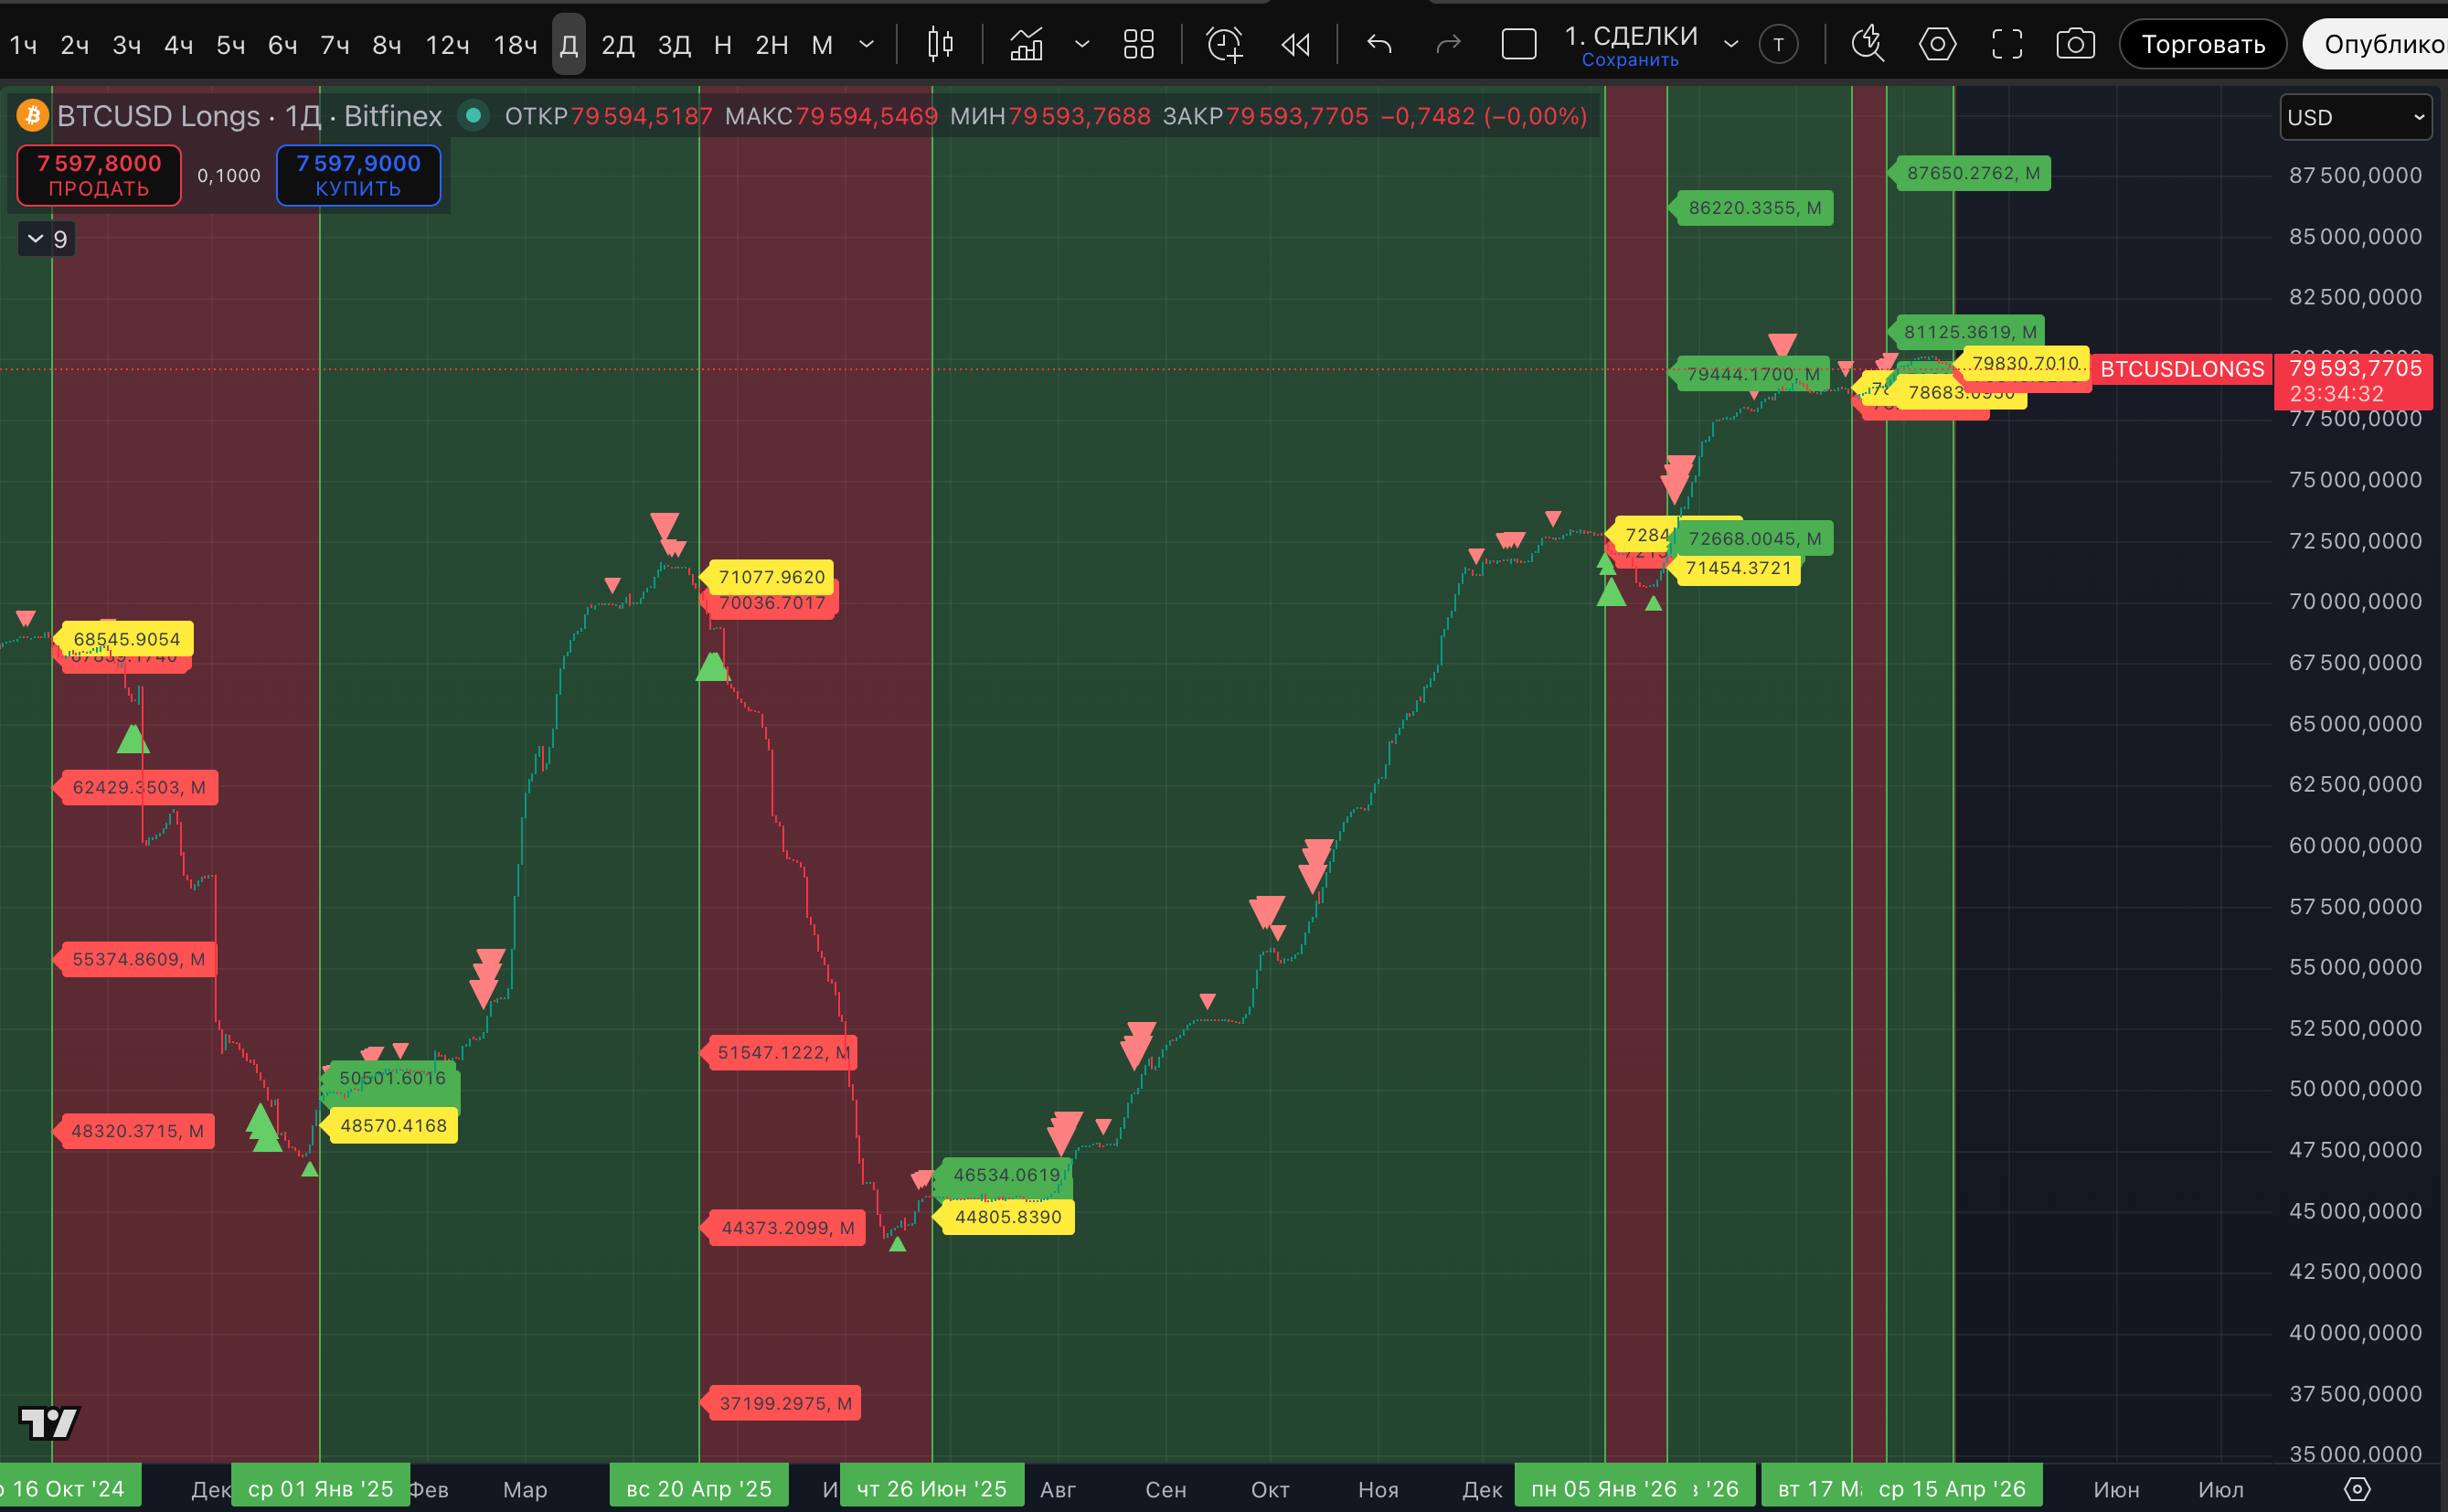Viewport: 2448px width, 1512px height.
Task: Open chart settings hexagon icon
Action: coord(1937,44)
